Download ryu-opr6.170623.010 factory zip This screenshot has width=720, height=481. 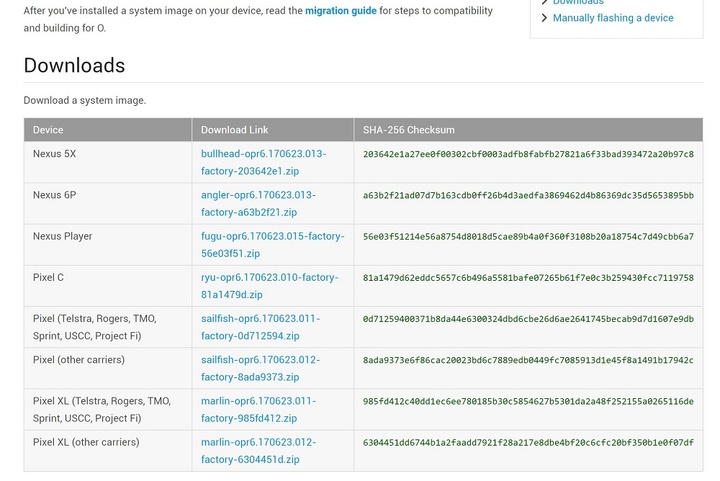click(270, 286)
